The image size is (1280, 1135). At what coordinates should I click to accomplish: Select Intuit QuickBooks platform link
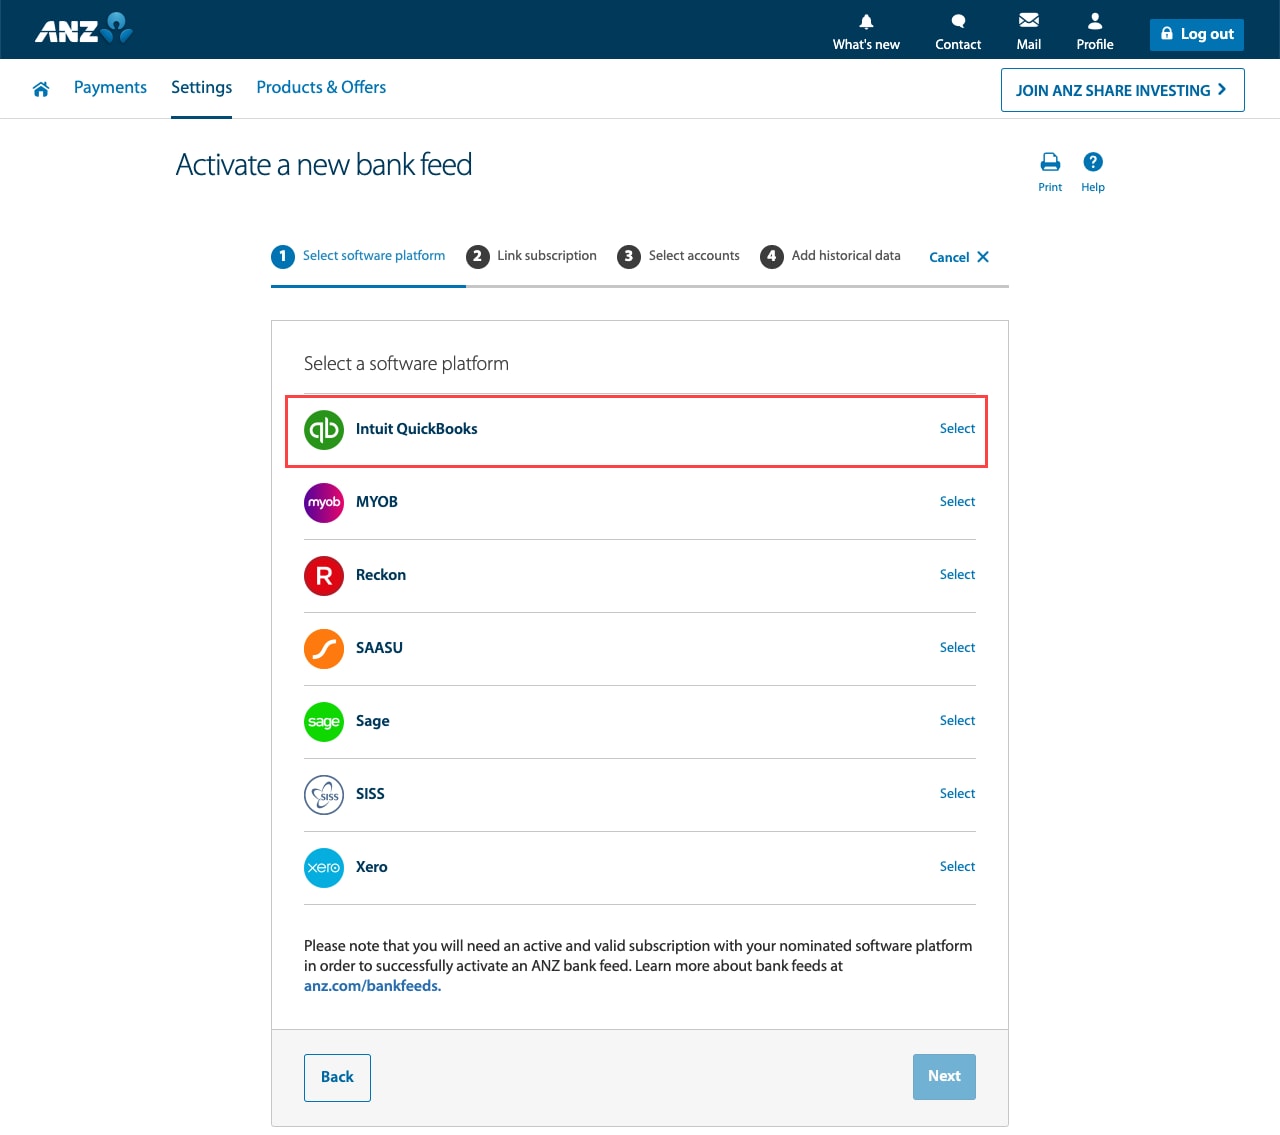957,429
